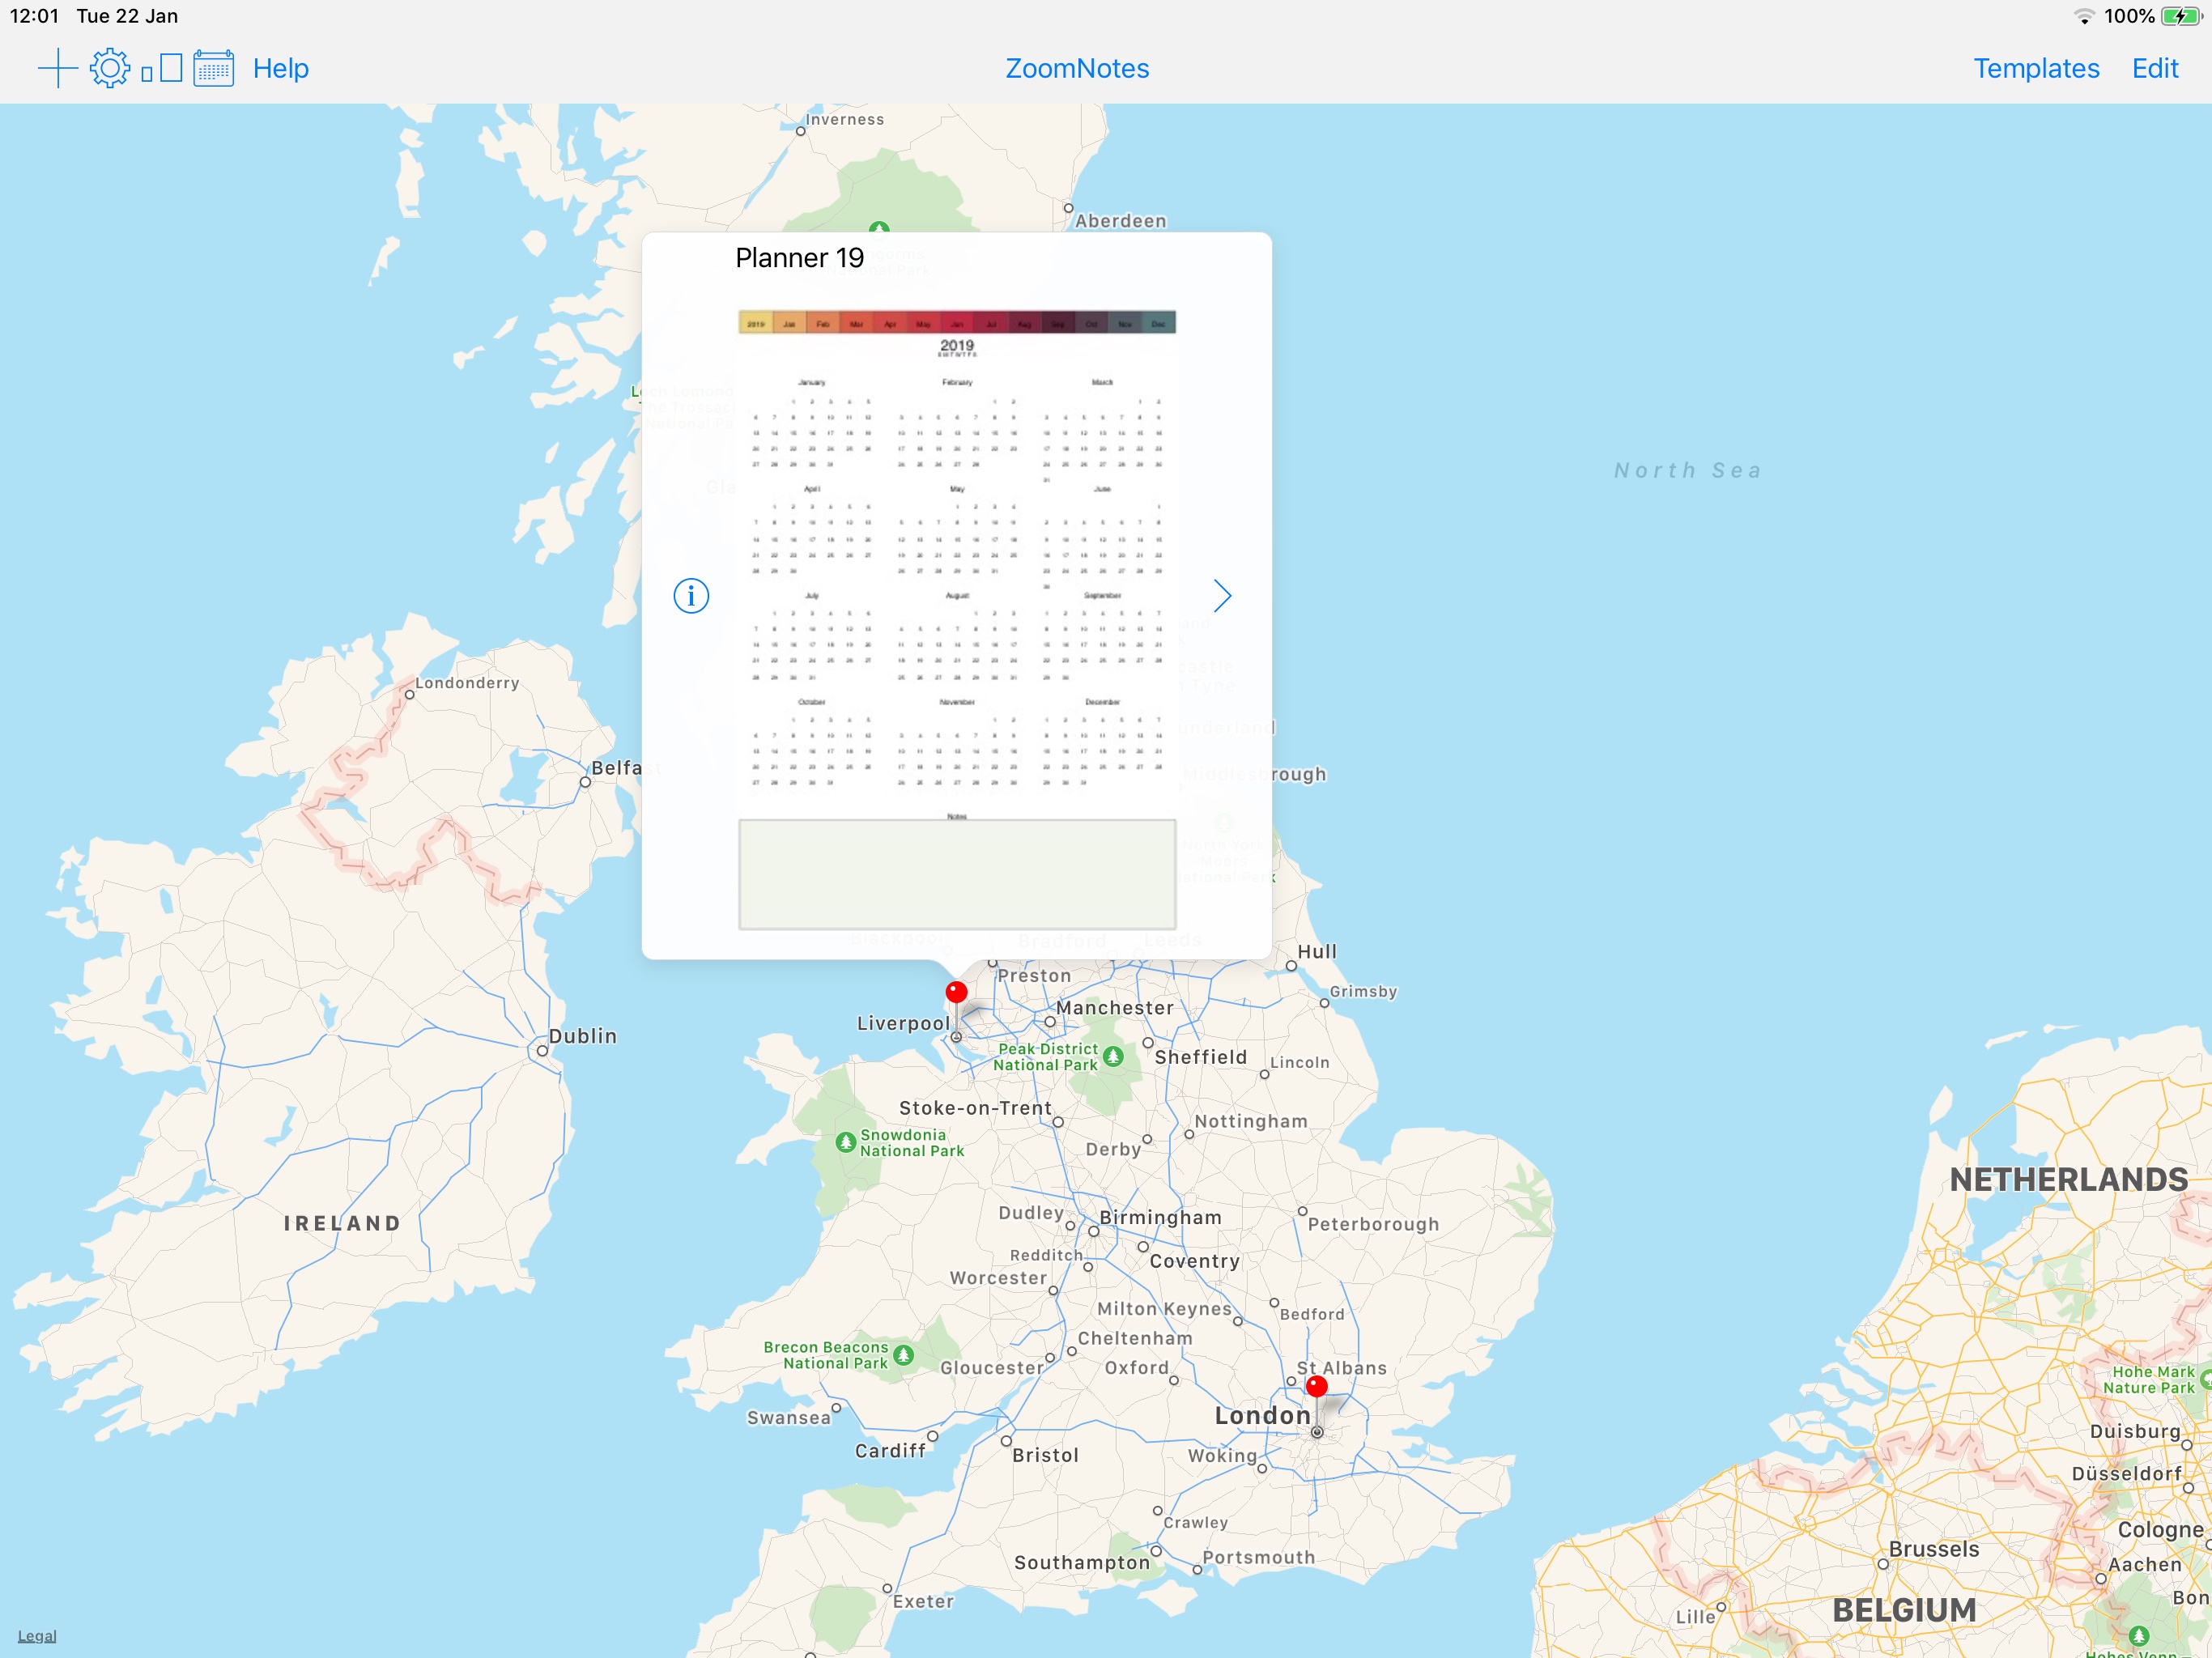Tap the plus icon to add document

pyautogui.click(x=57, y=68)
